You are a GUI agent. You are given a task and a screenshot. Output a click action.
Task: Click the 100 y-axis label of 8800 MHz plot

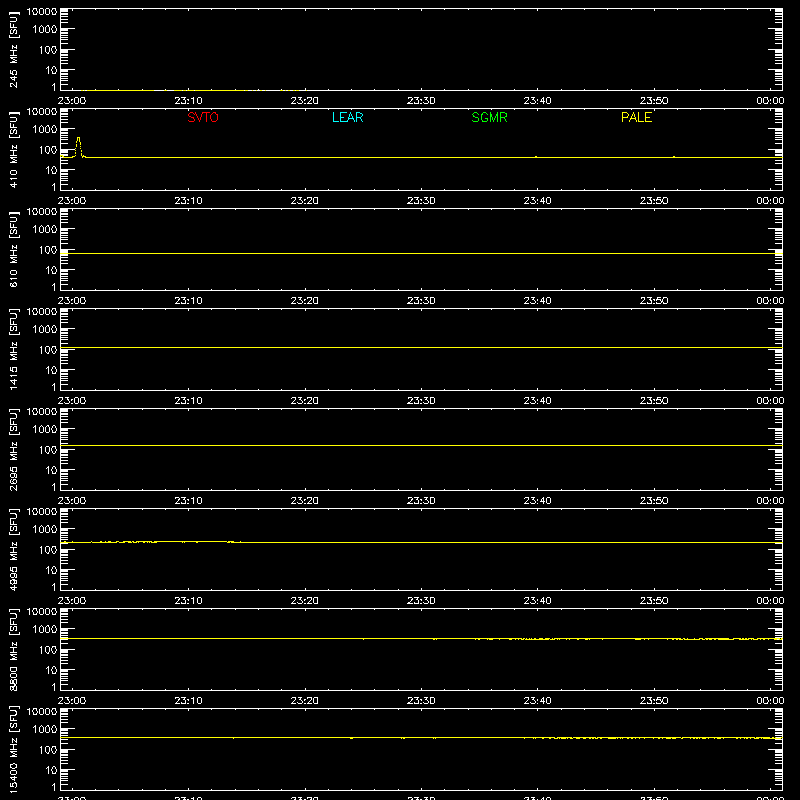[x=48, y=650]
